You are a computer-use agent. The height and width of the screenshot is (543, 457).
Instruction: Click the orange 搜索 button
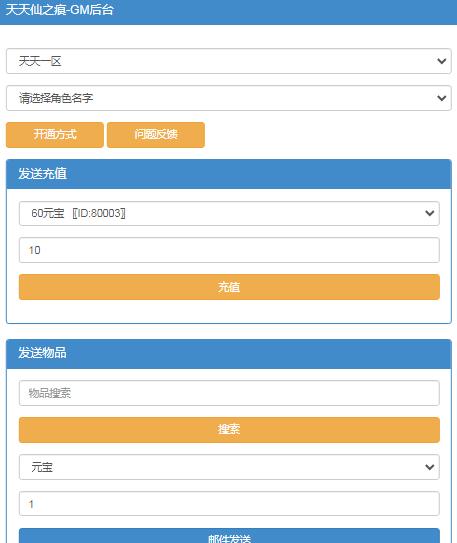click(x=229, y=430)
